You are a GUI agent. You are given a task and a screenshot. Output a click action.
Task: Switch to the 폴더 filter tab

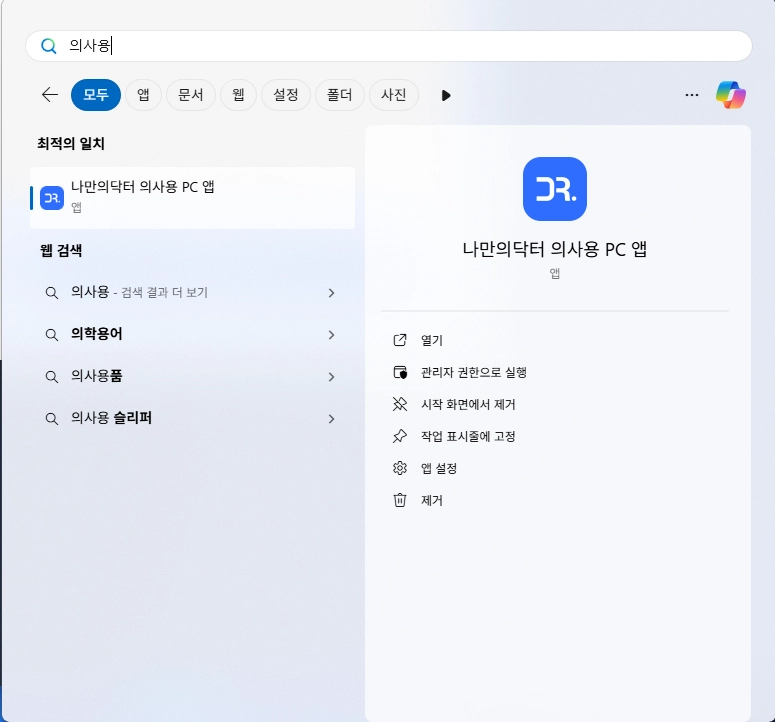pos(340,94)
